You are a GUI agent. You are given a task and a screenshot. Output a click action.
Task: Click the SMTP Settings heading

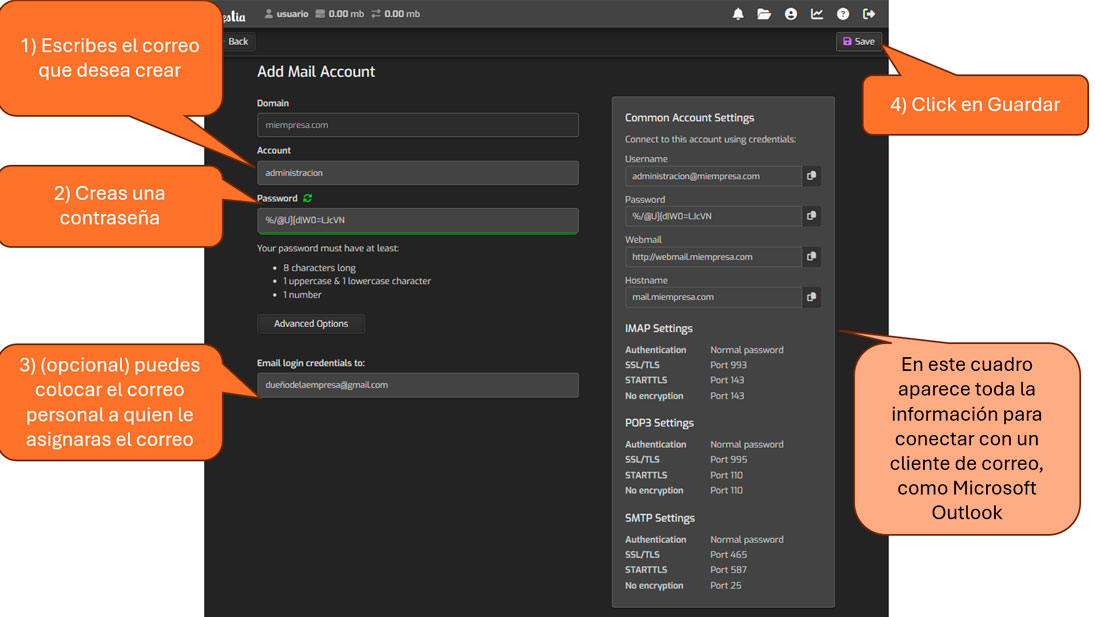pos(660,518)
